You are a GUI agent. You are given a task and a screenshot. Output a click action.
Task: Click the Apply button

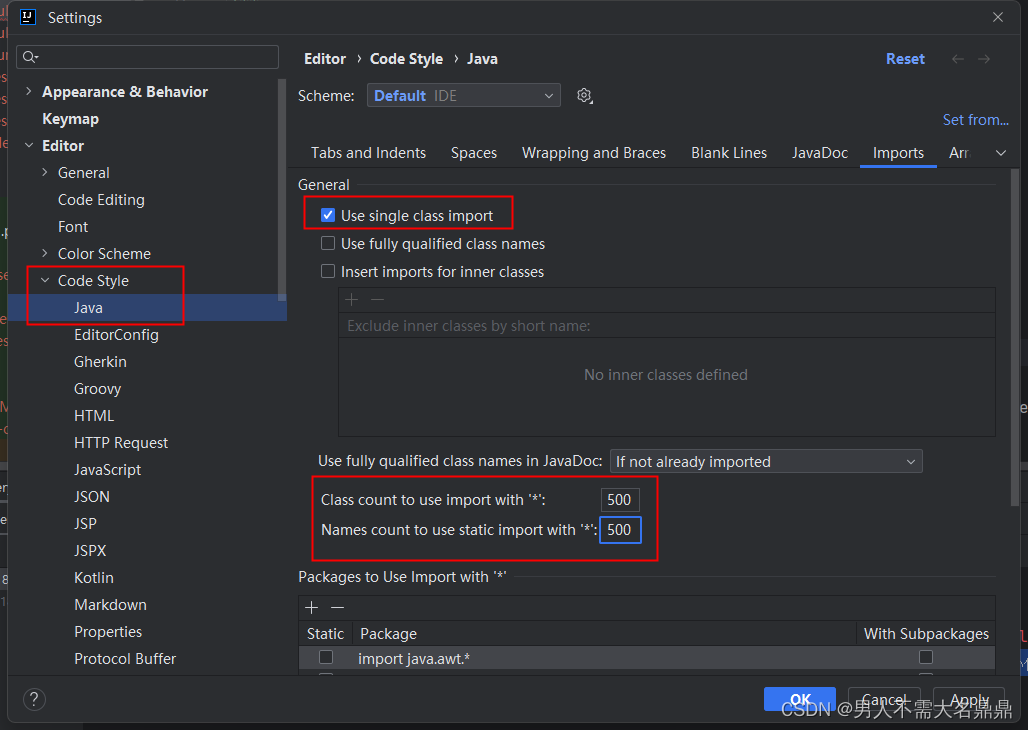click(969, 699)
